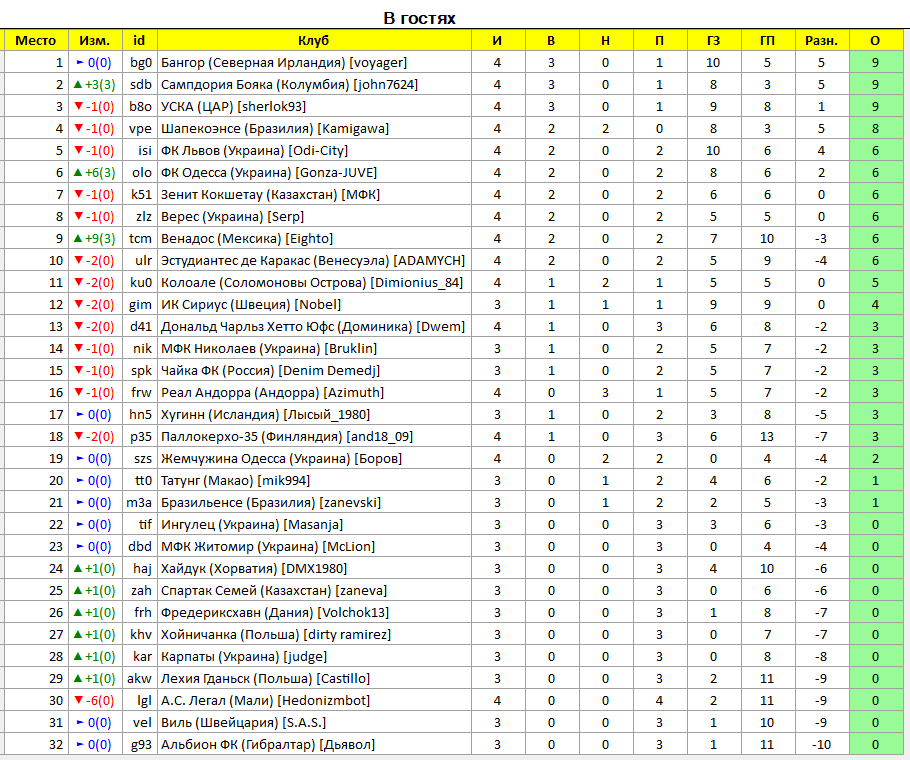Click the points cell '2' for Жемчужина Одесса
The height and width of the screenshot is (760, 910).
[875, 459]
